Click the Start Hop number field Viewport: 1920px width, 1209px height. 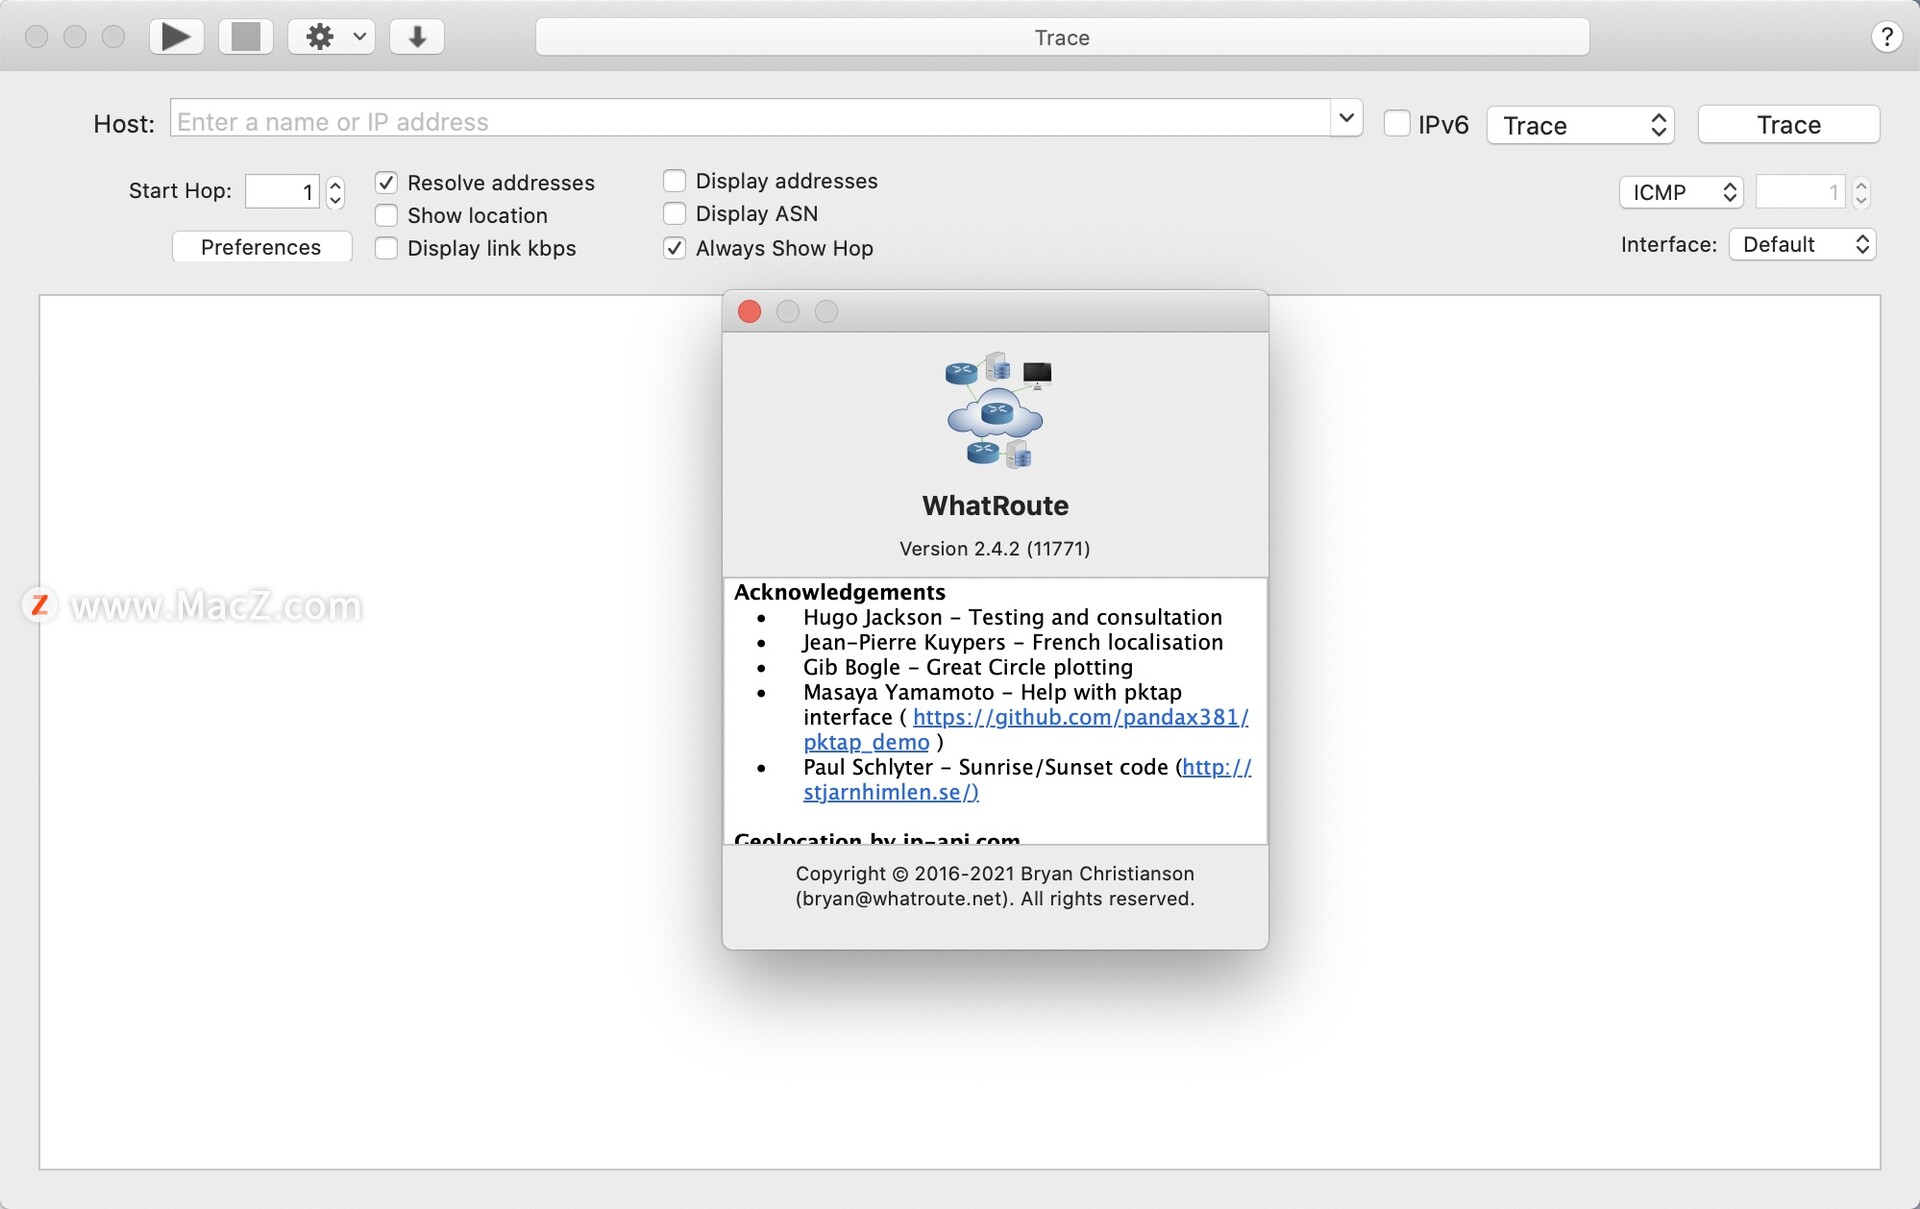coord(282,191)
